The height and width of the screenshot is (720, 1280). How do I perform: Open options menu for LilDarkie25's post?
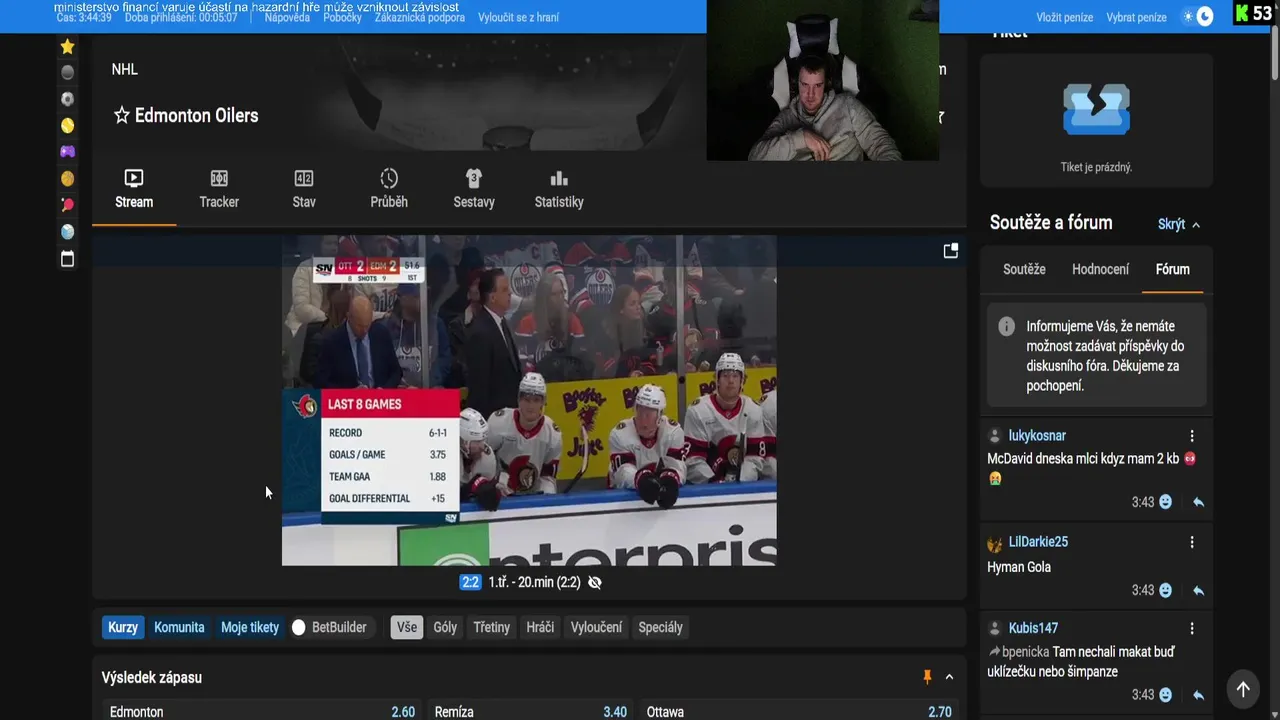[x=1192, y=542]
